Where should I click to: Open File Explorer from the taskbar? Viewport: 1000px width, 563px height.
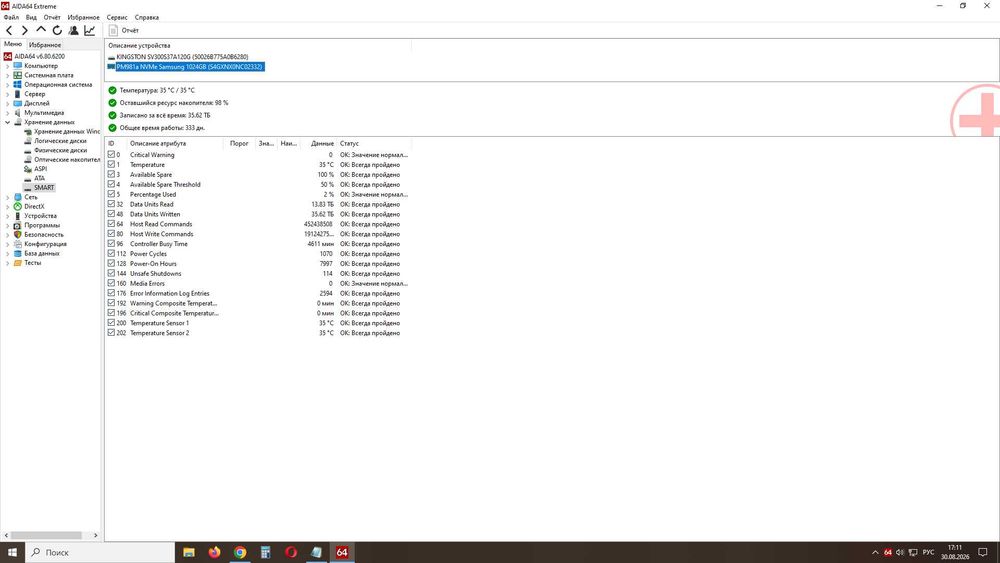point(189,552)
